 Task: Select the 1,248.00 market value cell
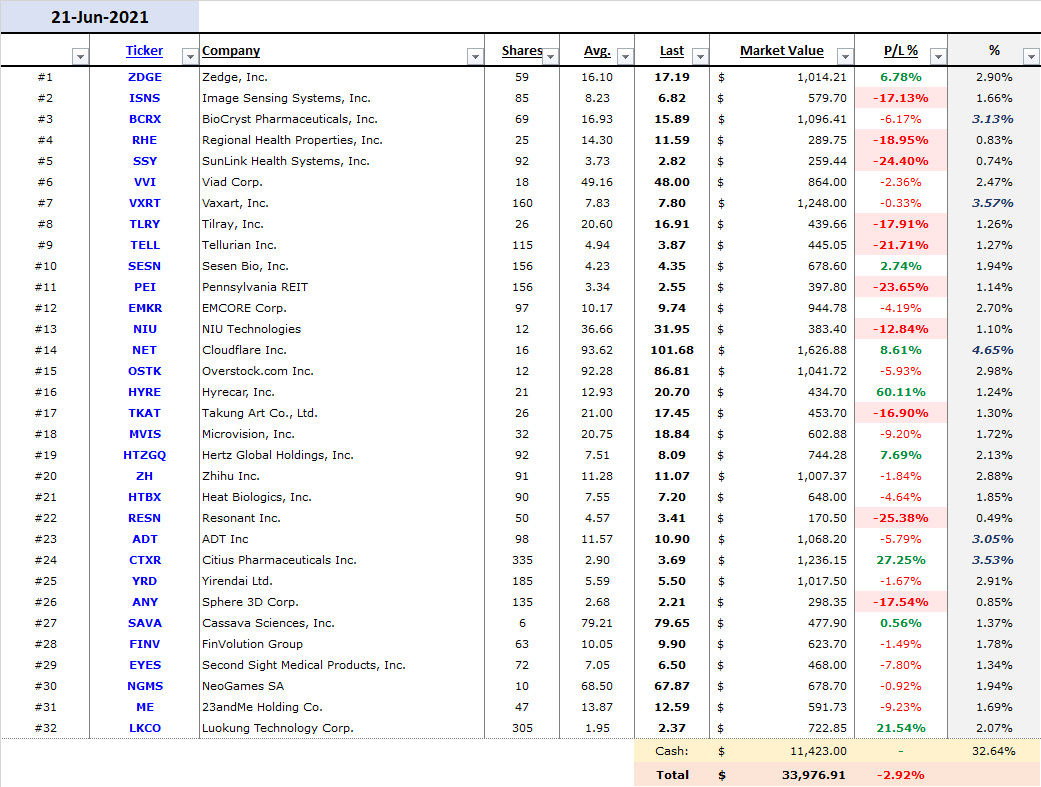point(782,203)
